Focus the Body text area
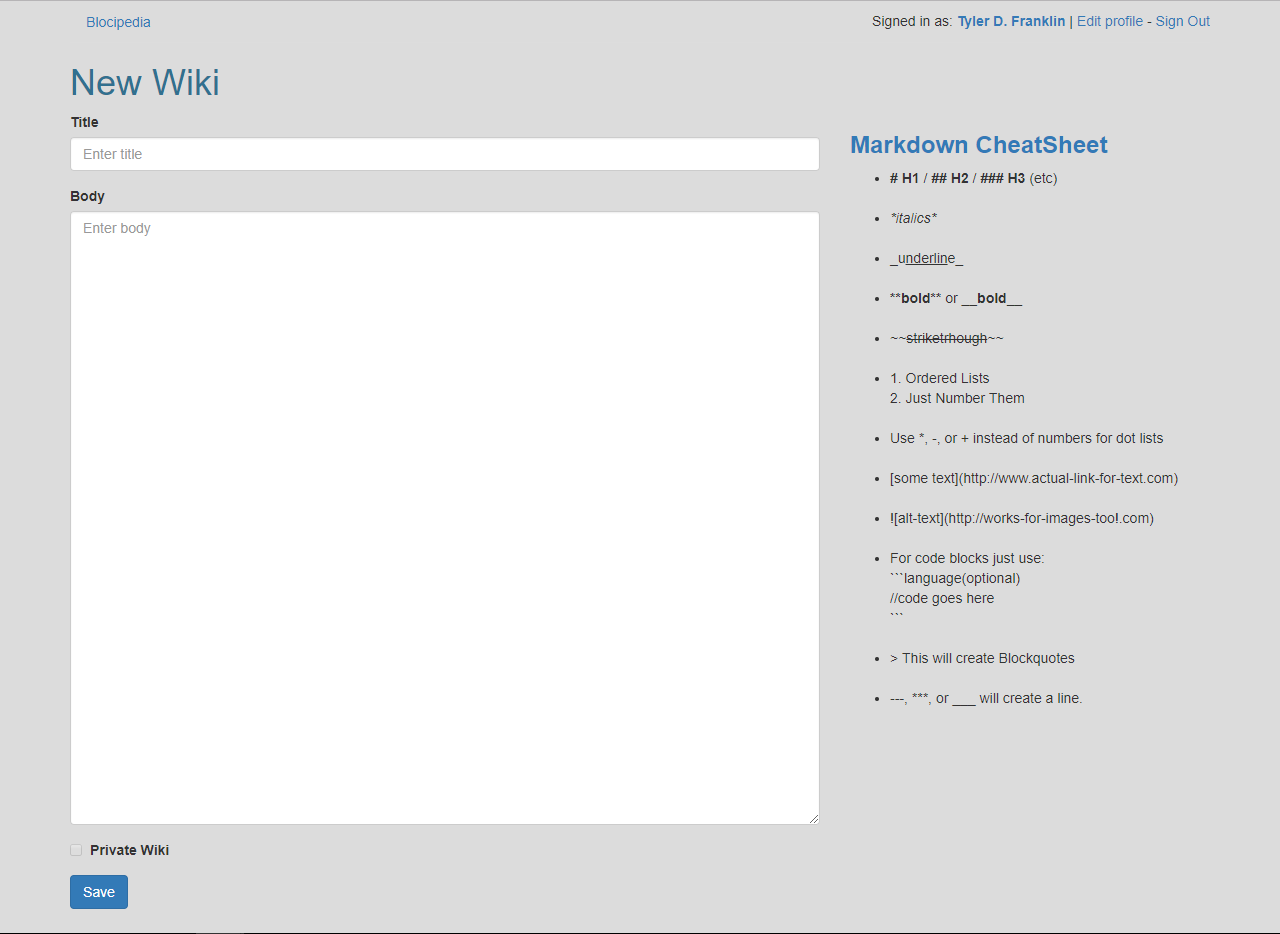 445,518
